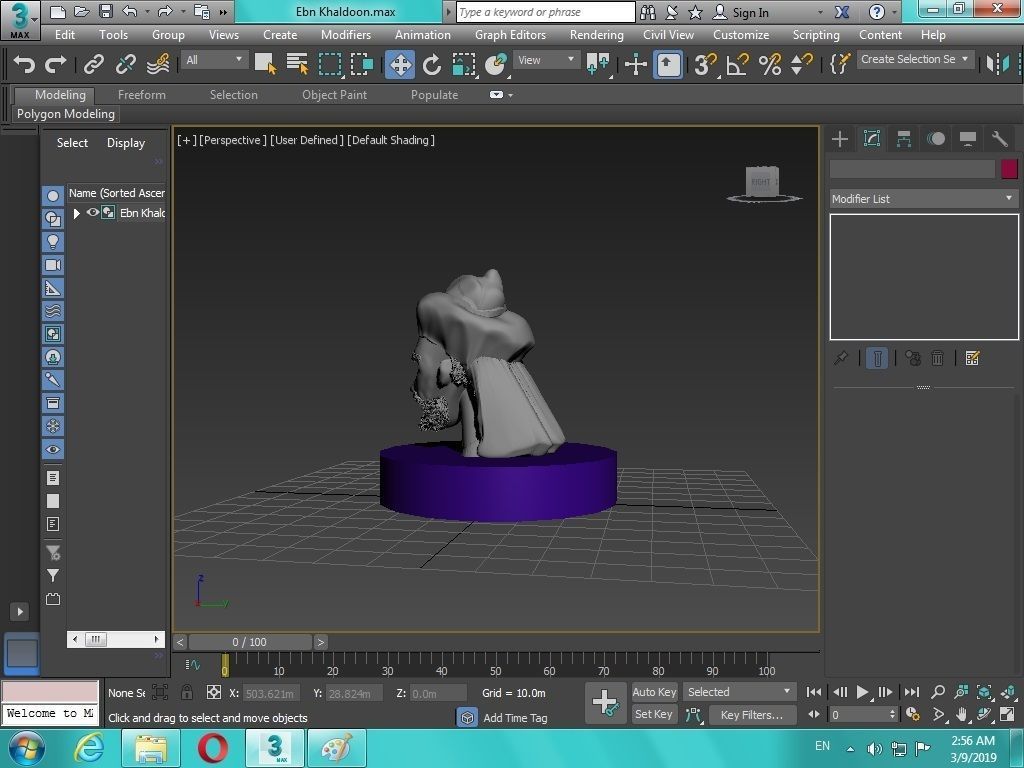Select the Scale tool
This screenshot has height=768, width=1024.
click(464, 64)
